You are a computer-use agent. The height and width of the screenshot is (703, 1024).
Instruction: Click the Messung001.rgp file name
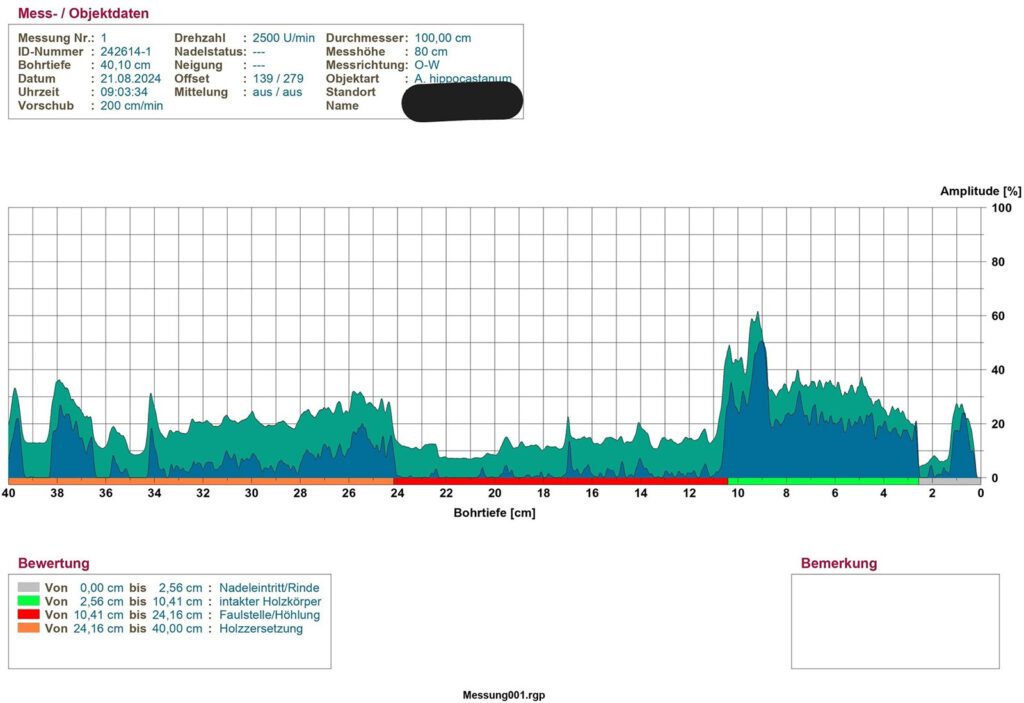tap(503, 694)
